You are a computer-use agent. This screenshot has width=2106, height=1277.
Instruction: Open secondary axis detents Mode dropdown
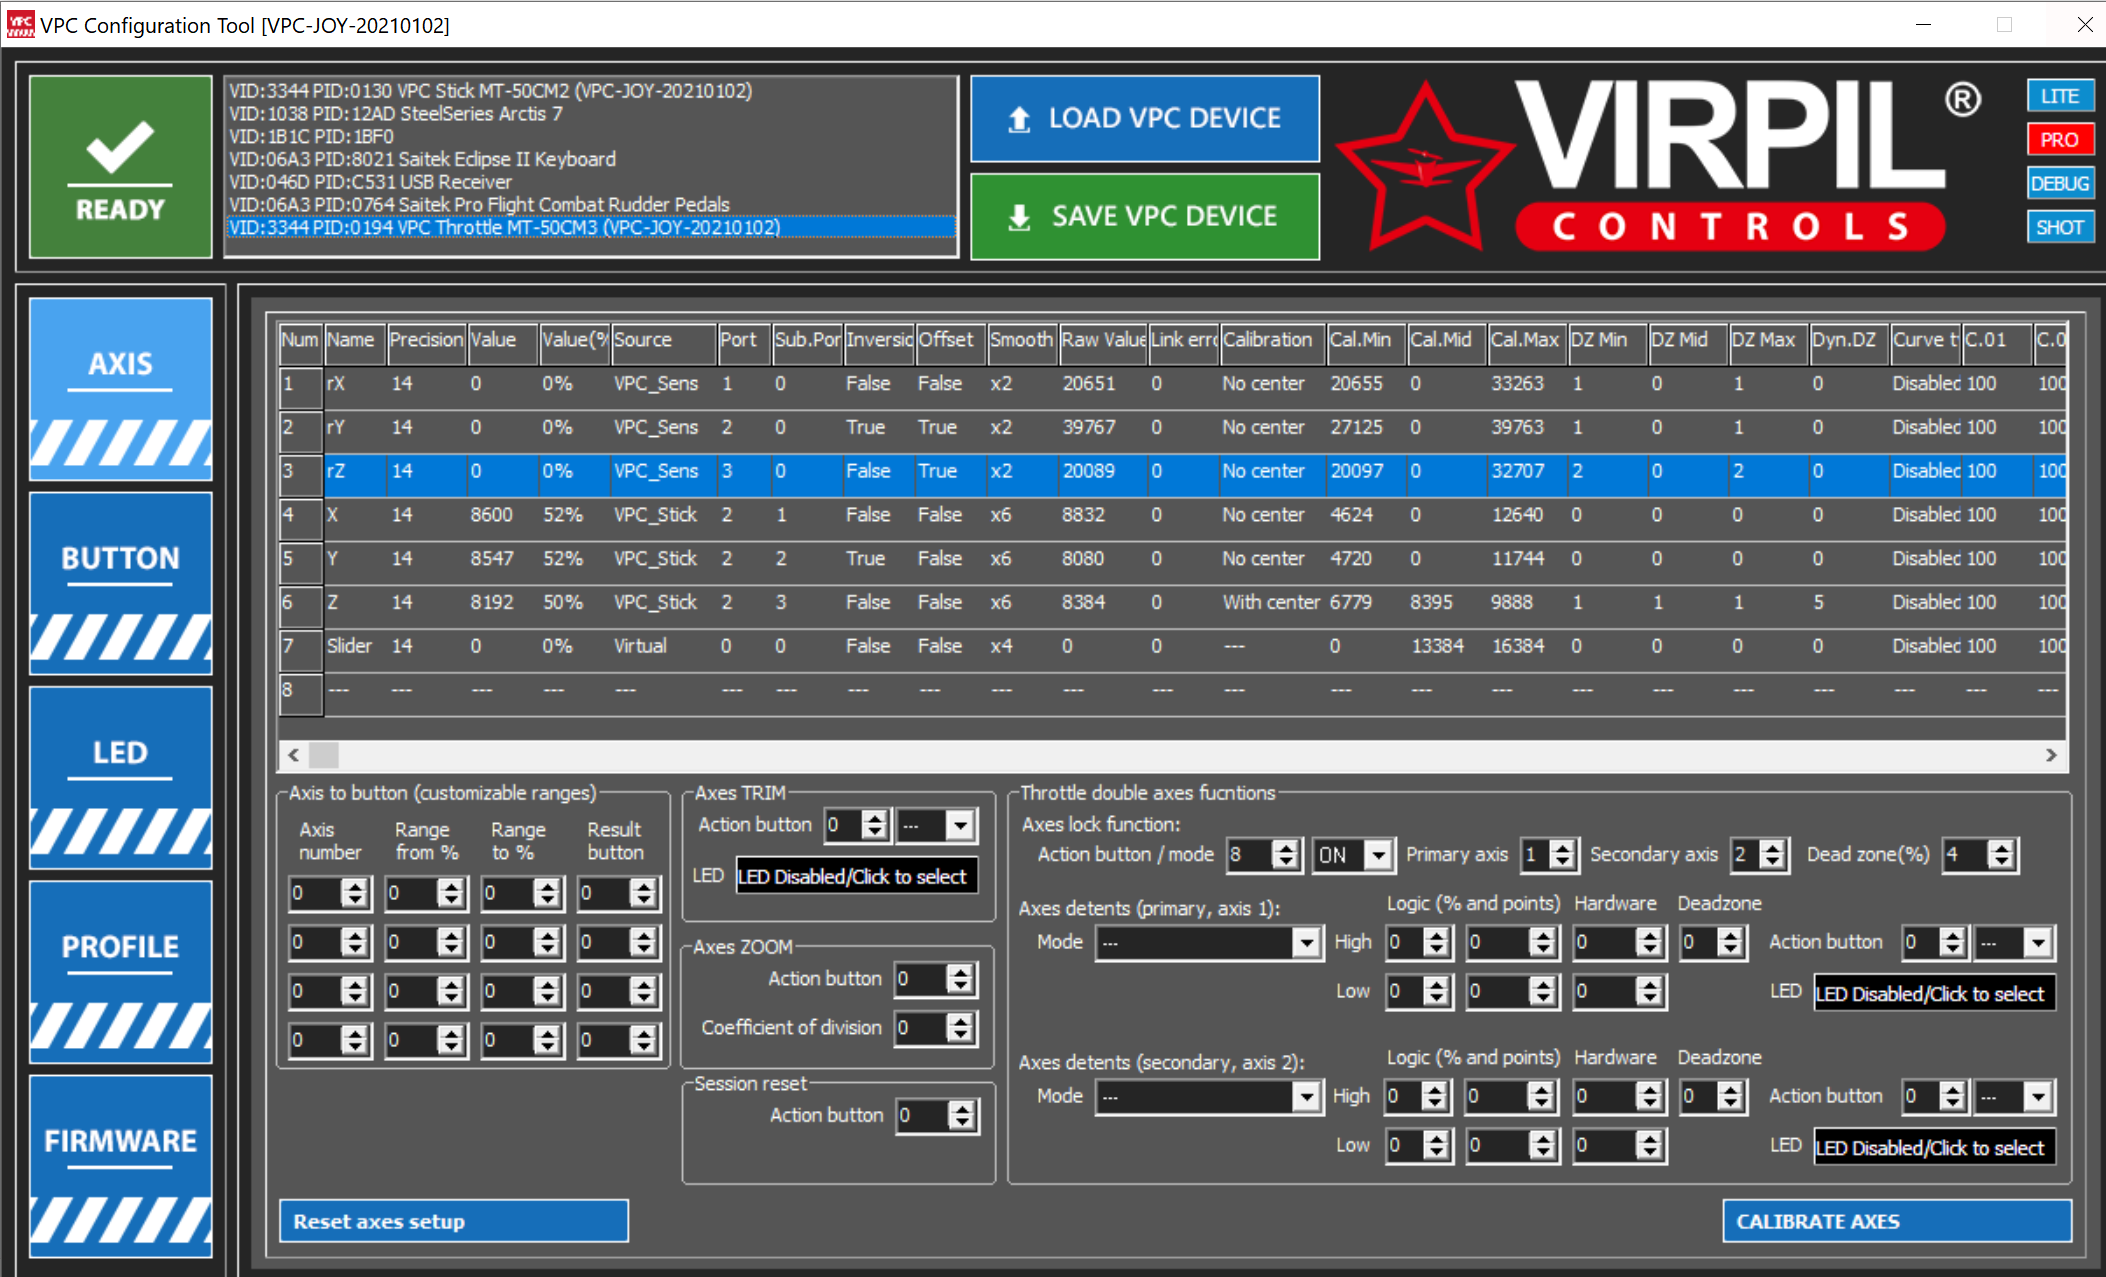click(1210, 1097)
